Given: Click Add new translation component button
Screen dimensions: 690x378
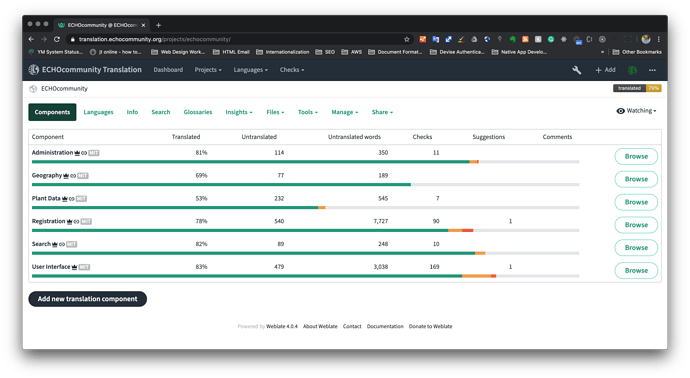Looking at the screenshot, I should (x=88, y=299).
